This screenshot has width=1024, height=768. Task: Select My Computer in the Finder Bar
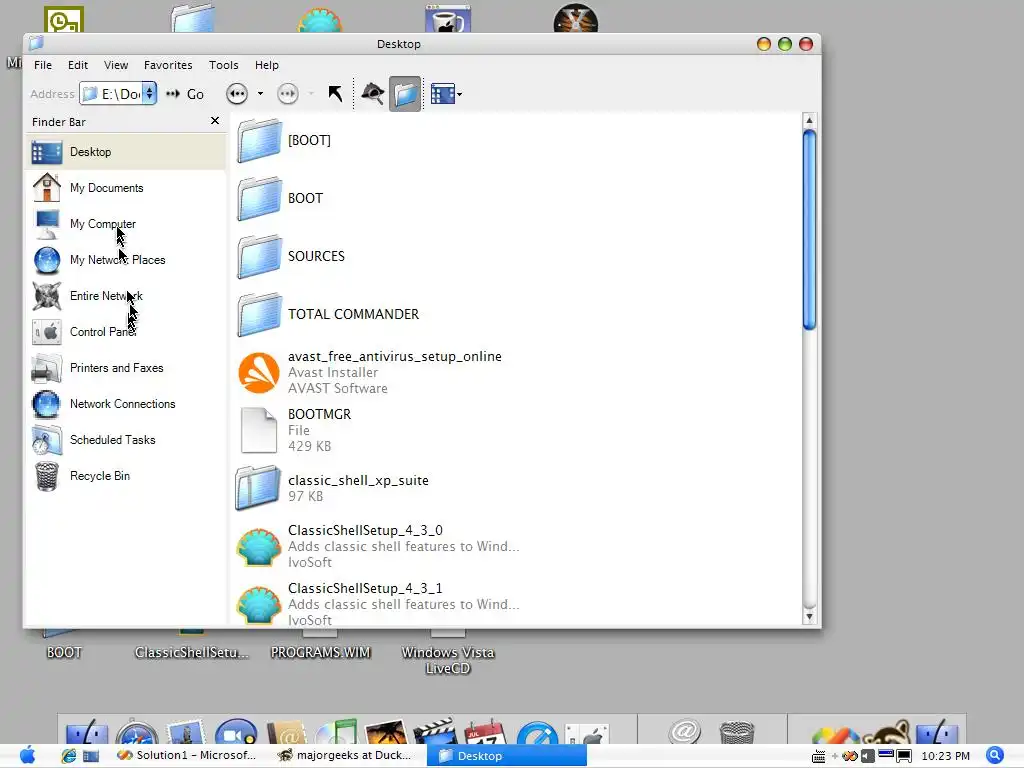[126, 224]
